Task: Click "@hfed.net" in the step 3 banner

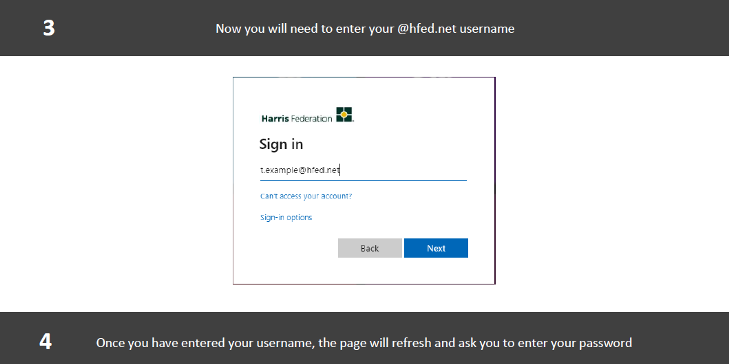Action: (x=427, y=29)
